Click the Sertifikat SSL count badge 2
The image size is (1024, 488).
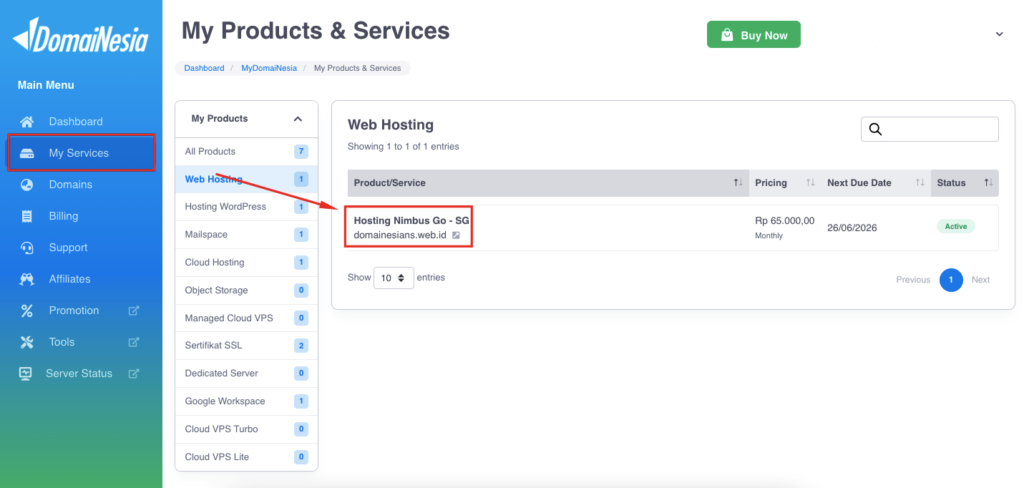click(301, 346)
